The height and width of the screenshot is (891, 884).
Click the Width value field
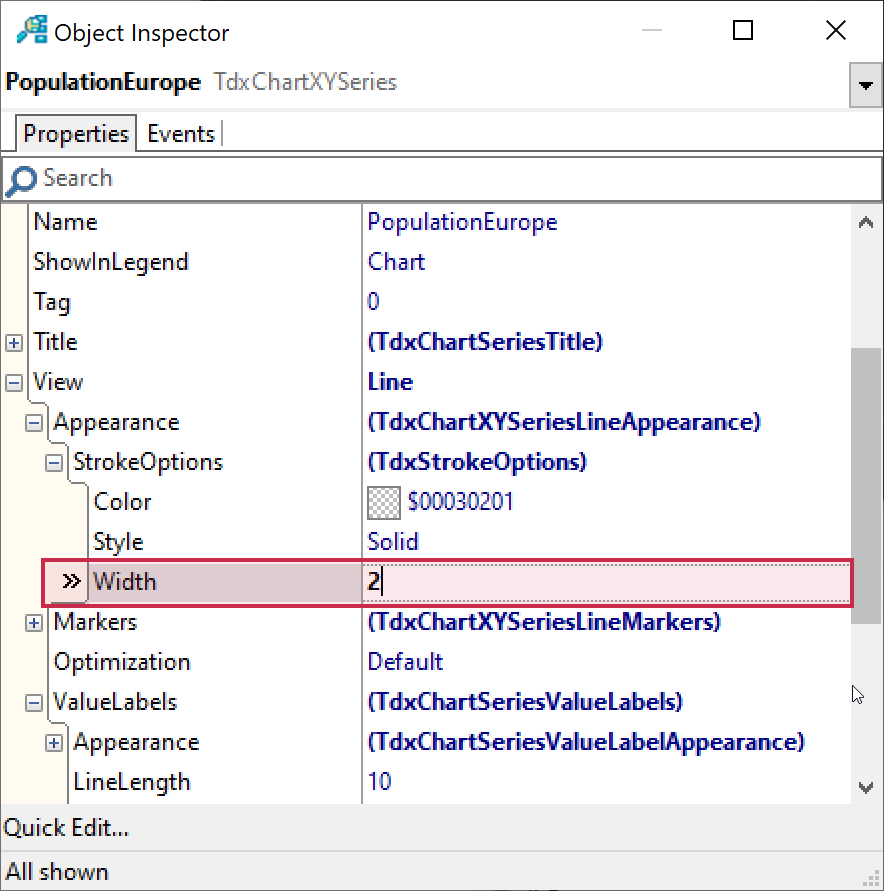pos(600,582)
